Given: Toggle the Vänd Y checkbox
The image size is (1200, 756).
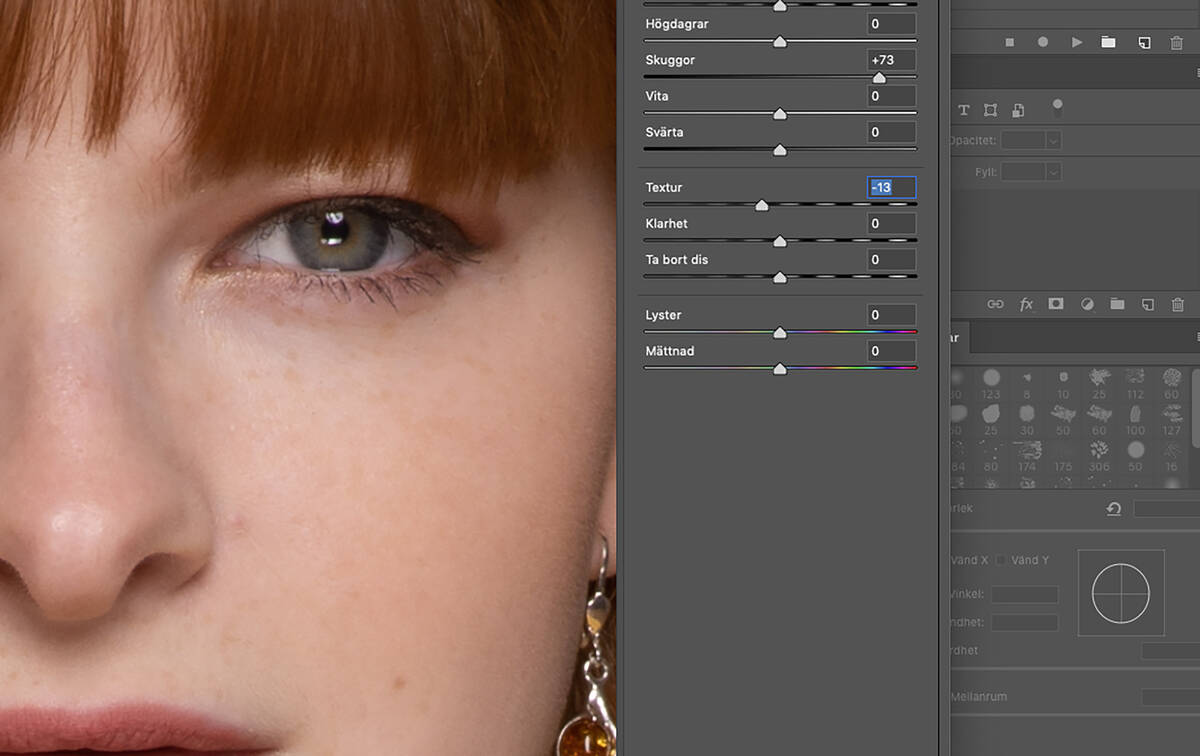Looking at the screenshot, I should coord(1000,560).
